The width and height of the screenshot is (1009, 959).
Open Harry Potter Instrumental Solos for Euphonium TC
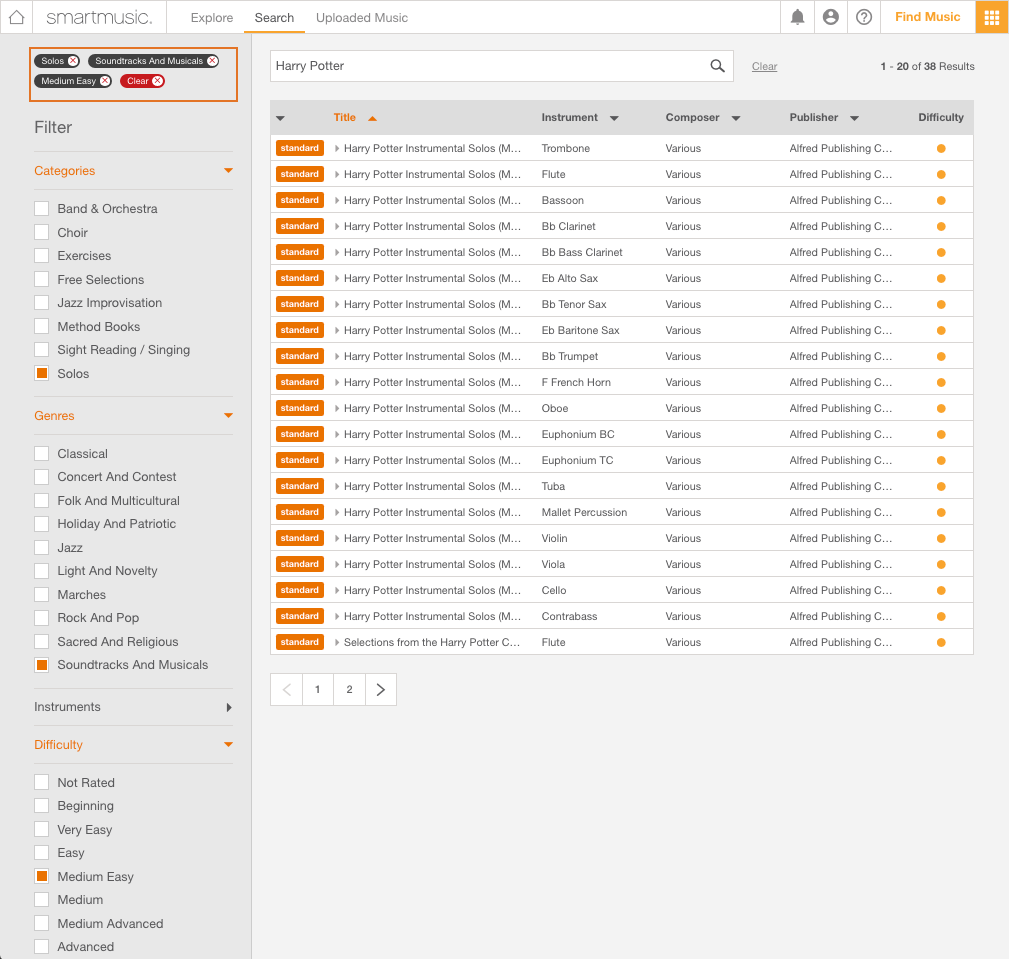432,460
